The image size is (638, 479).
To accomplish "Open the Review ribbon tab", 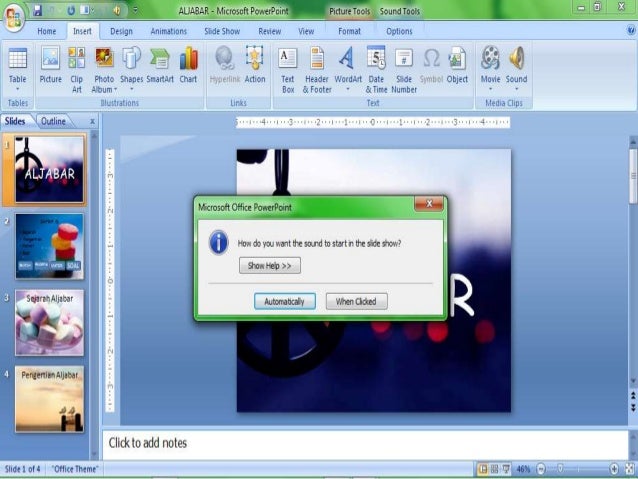I will 269,31.
